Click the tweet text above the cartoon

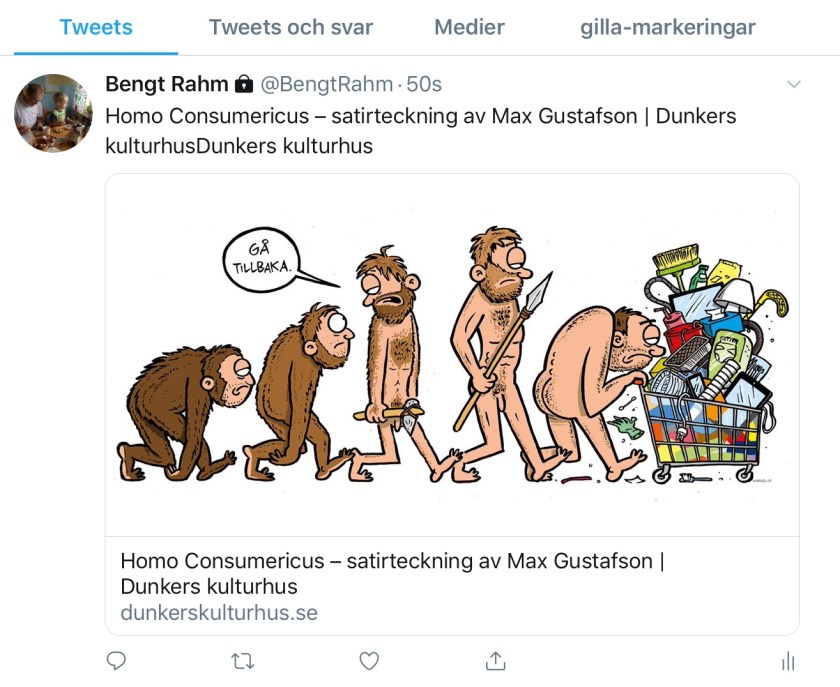420,131
